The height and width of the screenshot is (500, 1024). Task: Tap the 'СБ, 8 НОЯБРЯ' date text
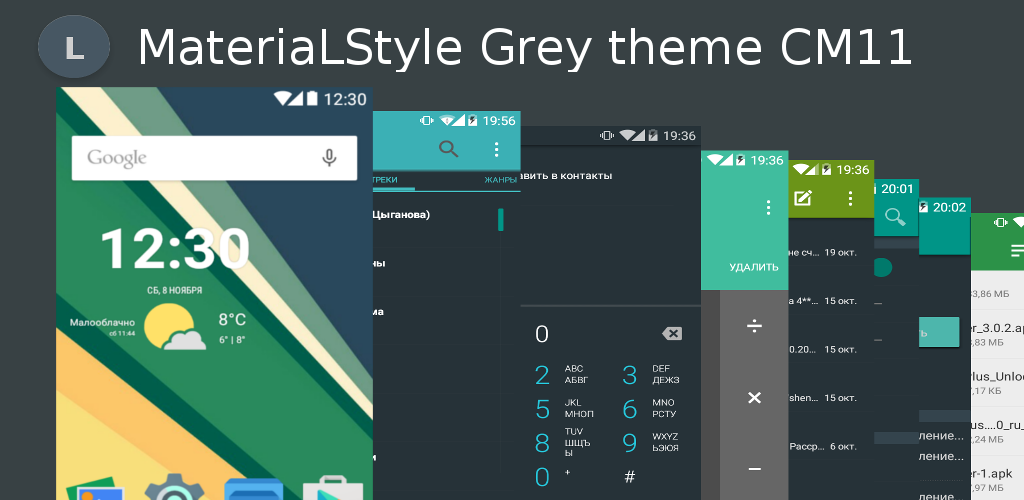174,290
